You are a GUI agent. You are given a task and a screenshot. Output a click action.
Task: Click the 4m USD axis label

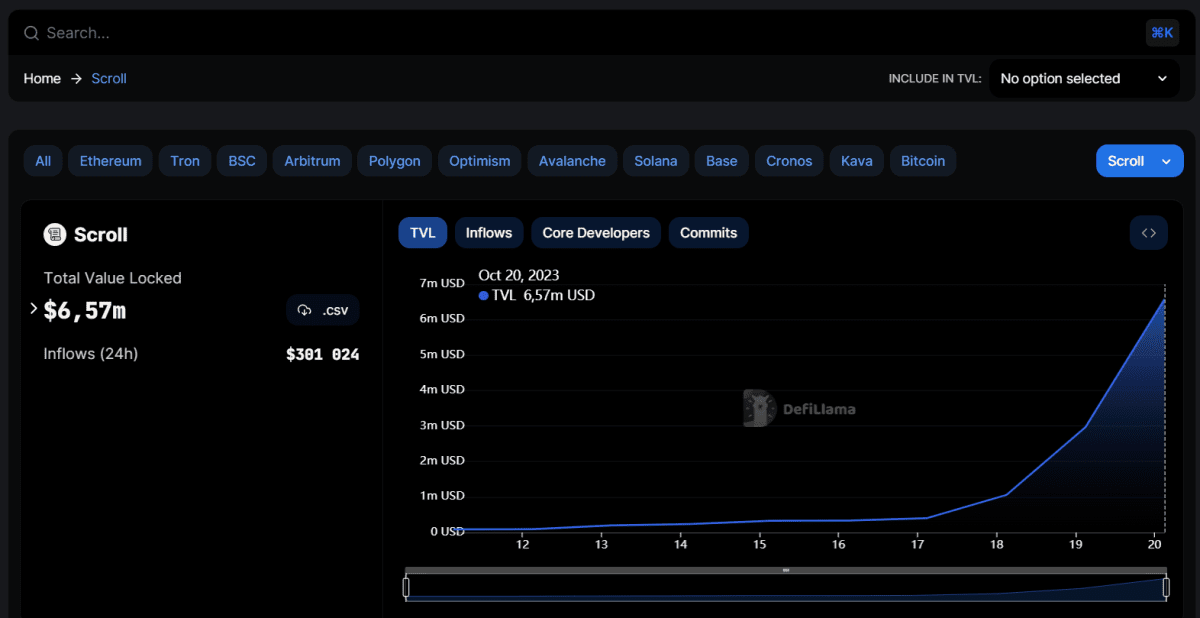click(x=441, y=389)
